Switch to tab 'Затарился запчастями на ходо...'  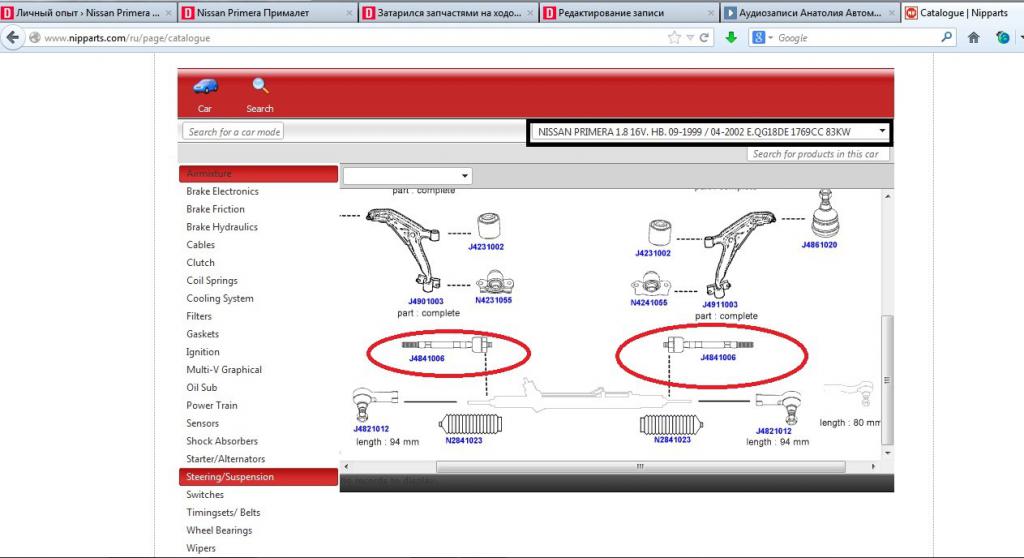point(448,12)
